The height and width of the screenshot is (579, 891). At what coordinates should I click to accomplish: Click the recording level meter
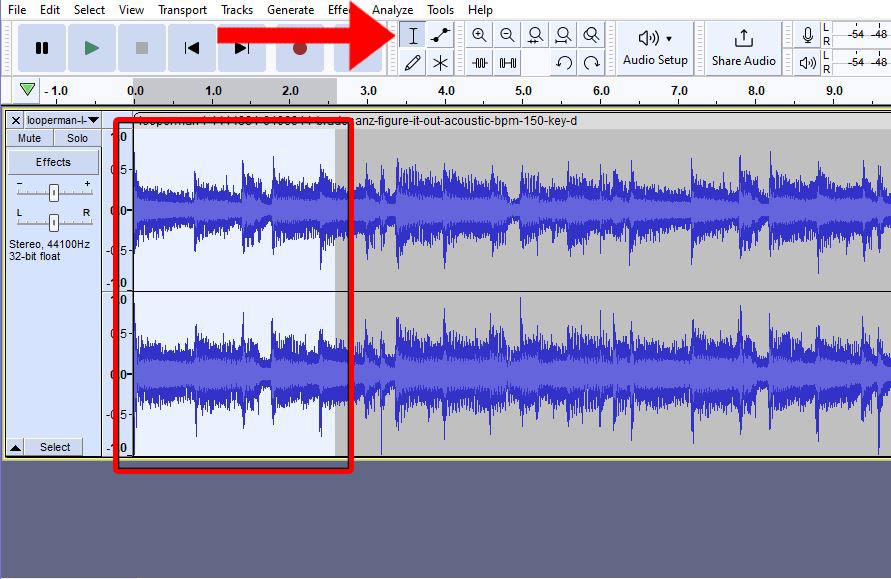point(861,35)
